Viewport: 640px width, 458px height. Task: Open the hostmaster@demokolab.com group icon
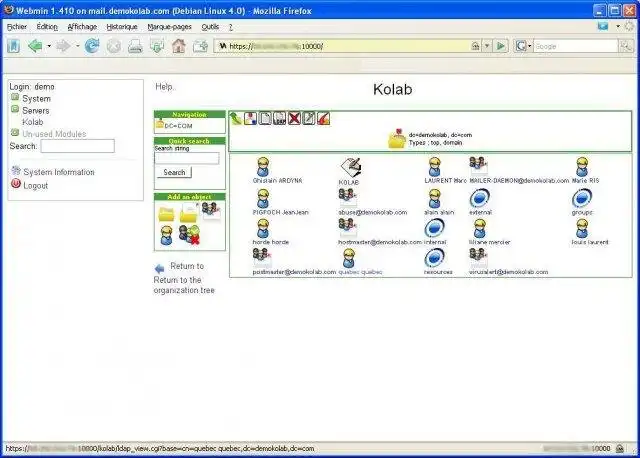(x=348, y=228)
